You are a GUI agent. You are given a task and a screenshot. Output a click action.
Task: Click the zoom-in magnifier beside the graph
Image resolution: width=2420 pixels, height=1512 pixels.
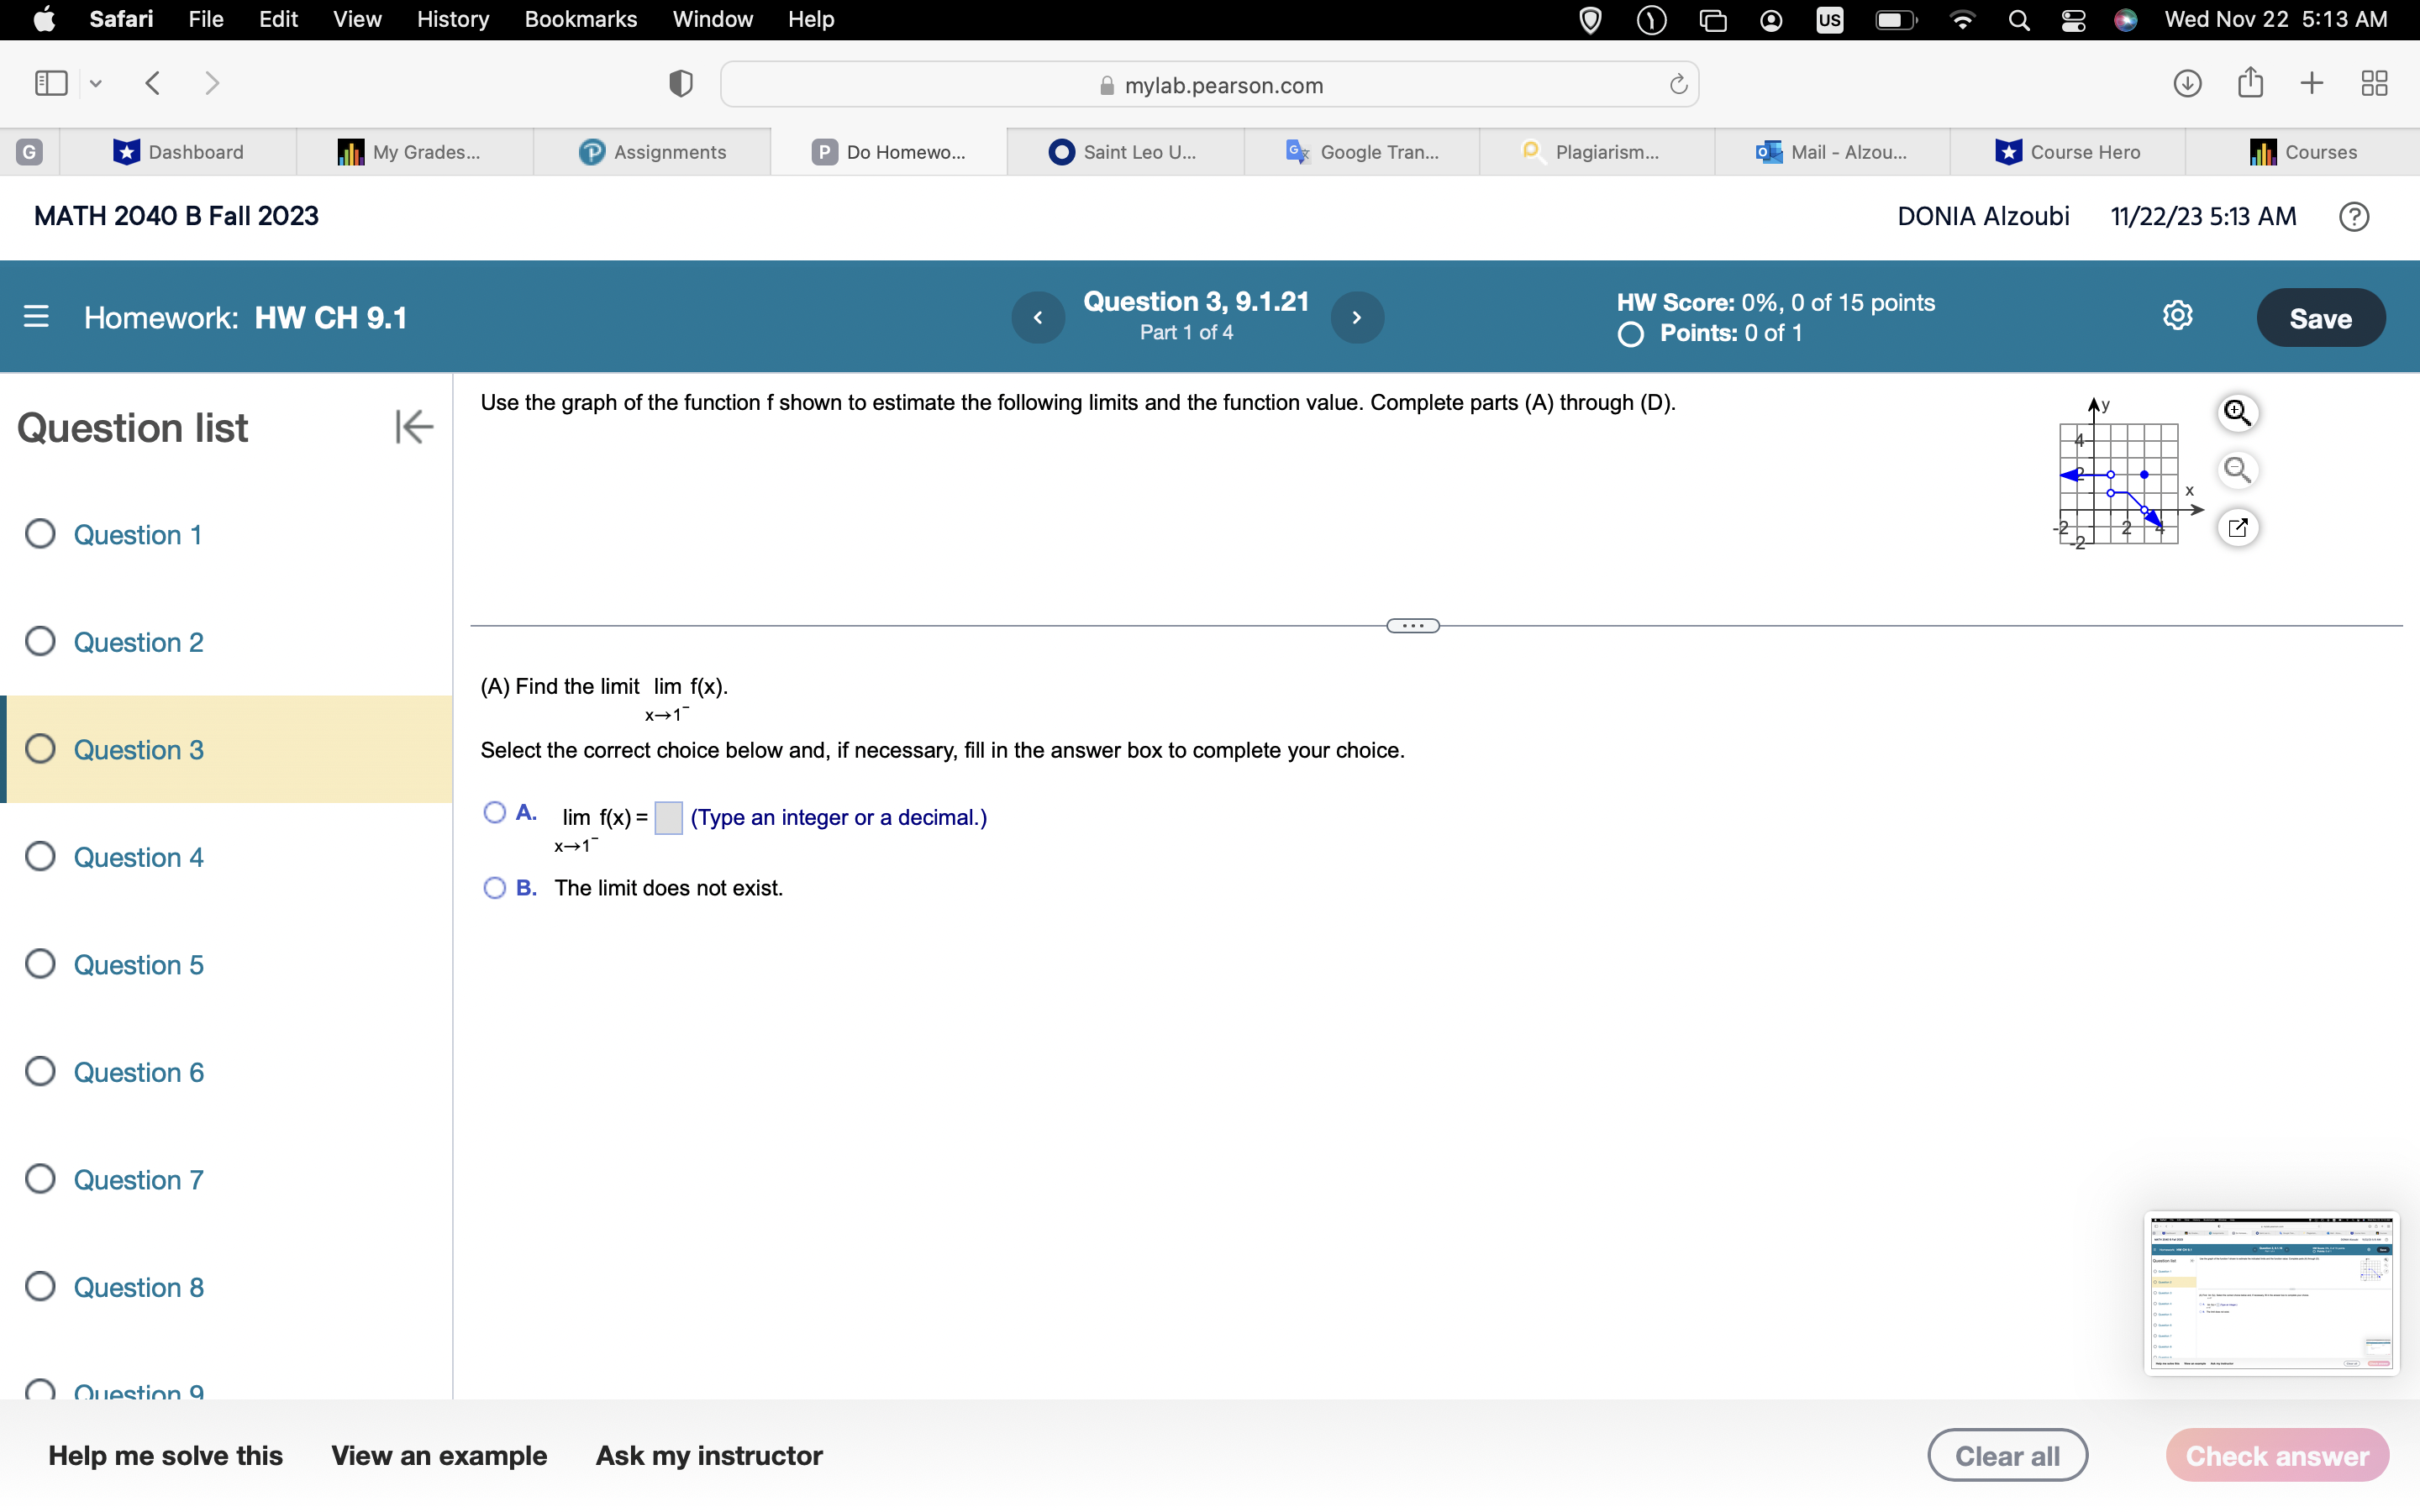point(2237,412)
